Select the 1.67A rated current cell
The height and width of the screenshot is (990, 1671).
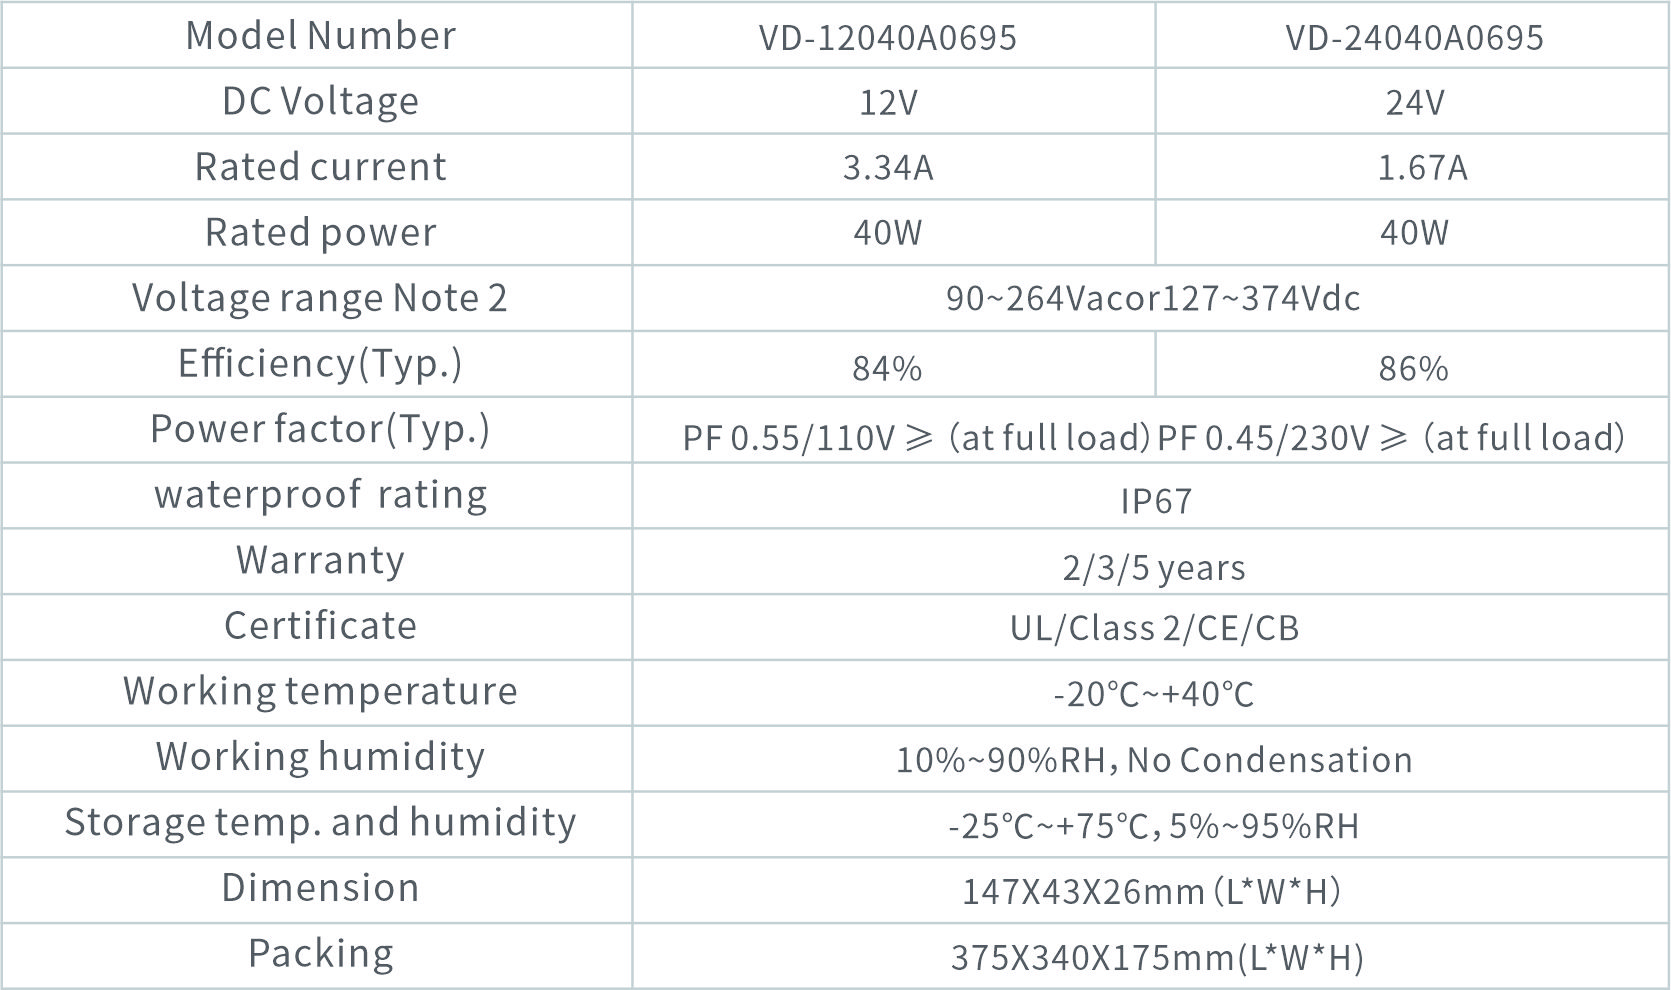[1422, 167]
